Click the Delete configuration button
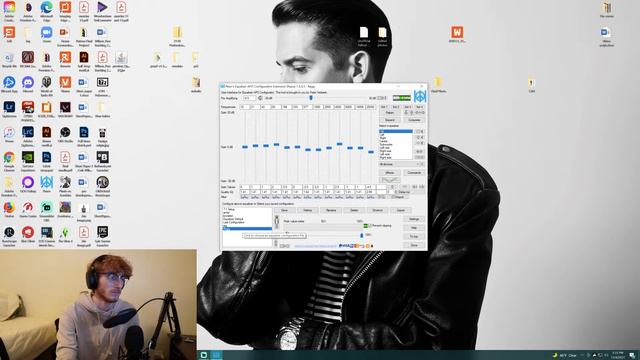 (x=354, y=210)
